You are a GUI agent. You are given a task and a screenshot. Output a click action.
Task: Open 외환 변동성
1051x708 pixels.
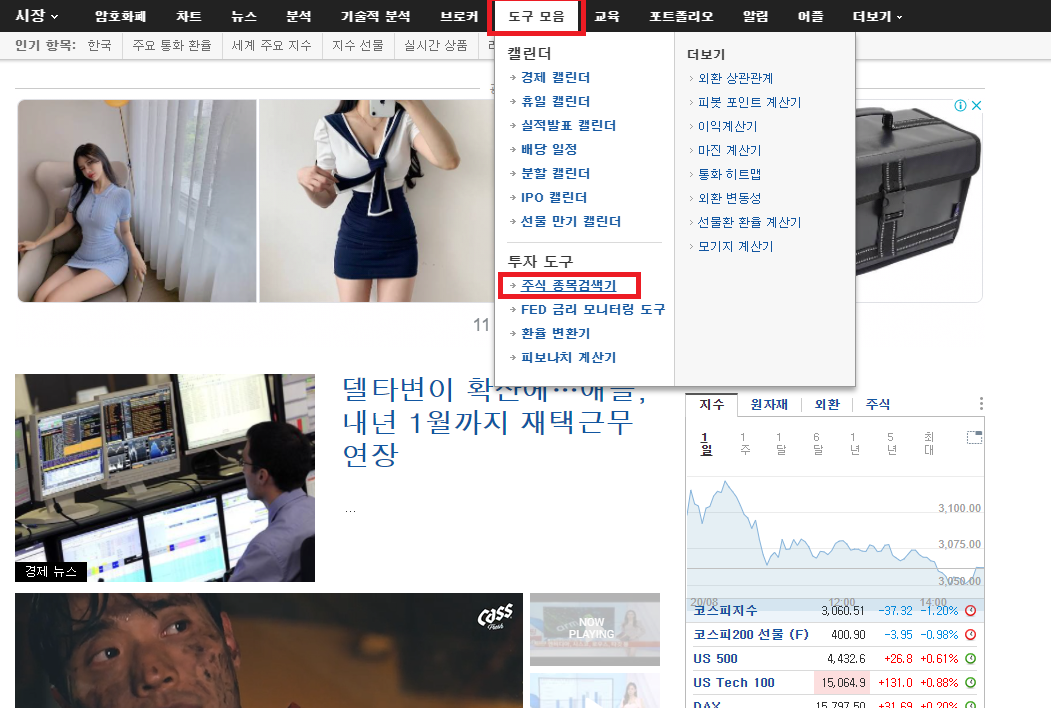point(729,198)
